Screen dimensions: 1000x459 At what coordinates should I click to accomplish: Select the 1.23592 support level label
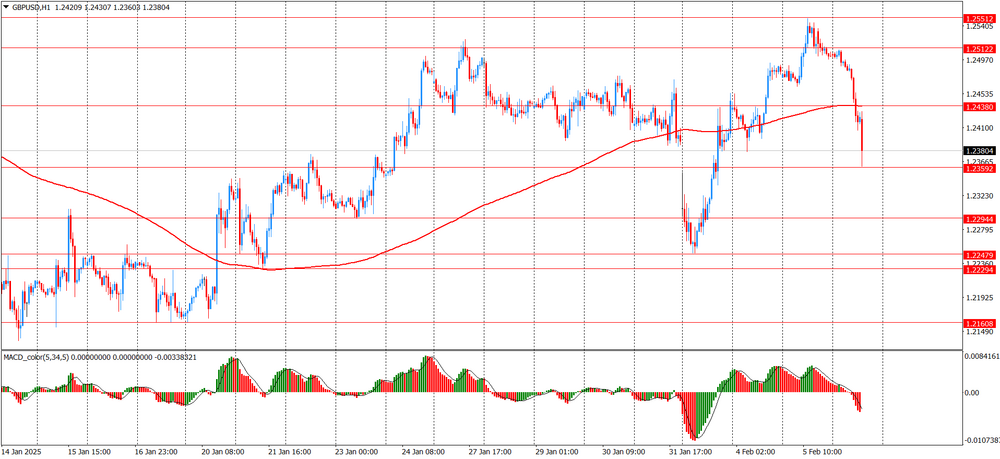(x=978, y=168)
